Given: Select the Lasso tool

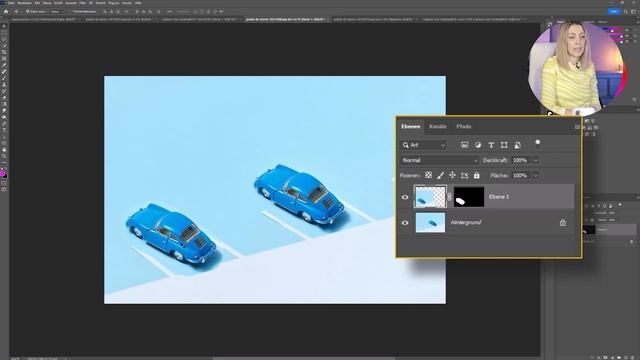Looking at the screenshot, I should pyautogui.click(x=4, y=39).
